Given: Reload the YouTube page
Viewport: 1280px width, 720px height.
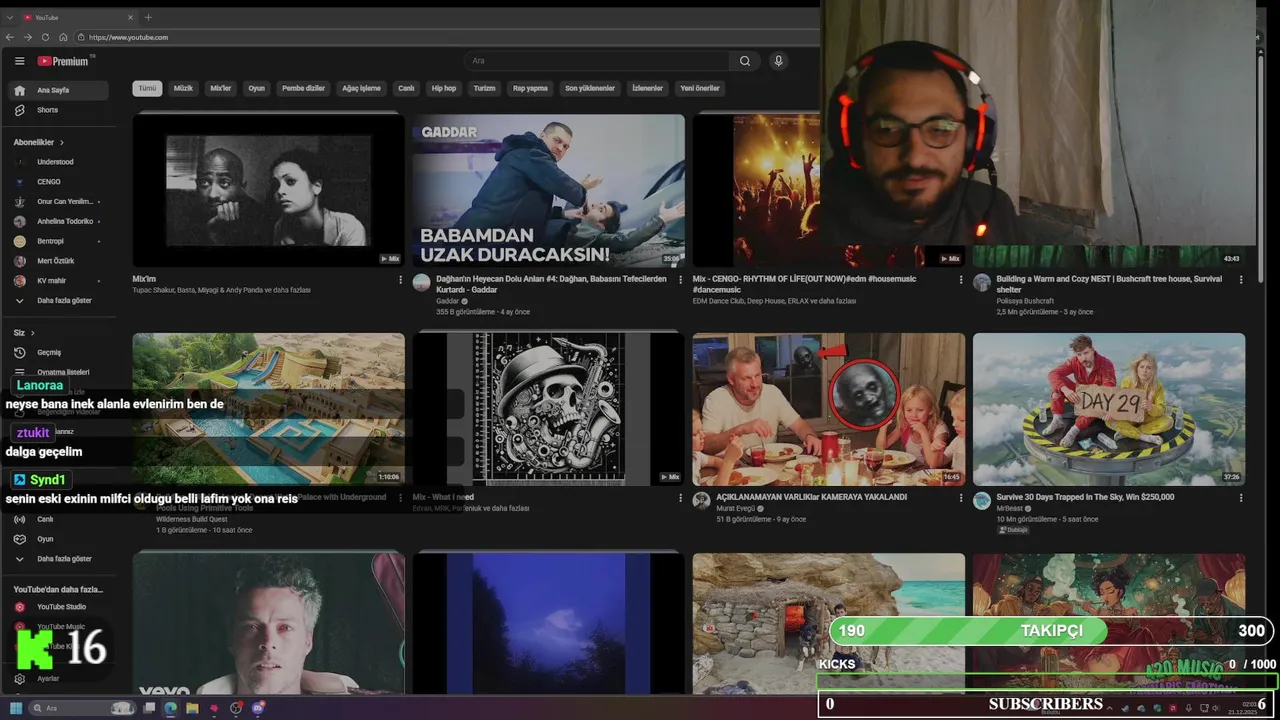Looking at the screenshot, I should (45, 37).
